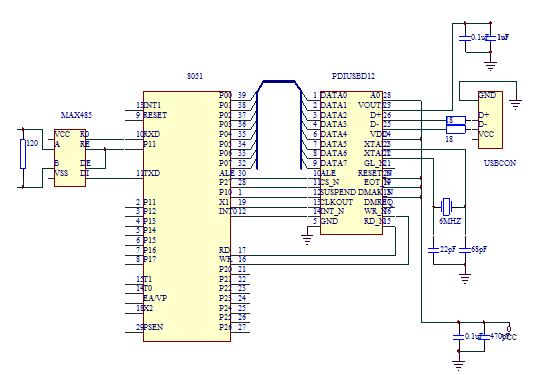Click the 470pF capacitor near VCC
The height and width of the screenshot is (375, 538).
(x=484, y=337)
